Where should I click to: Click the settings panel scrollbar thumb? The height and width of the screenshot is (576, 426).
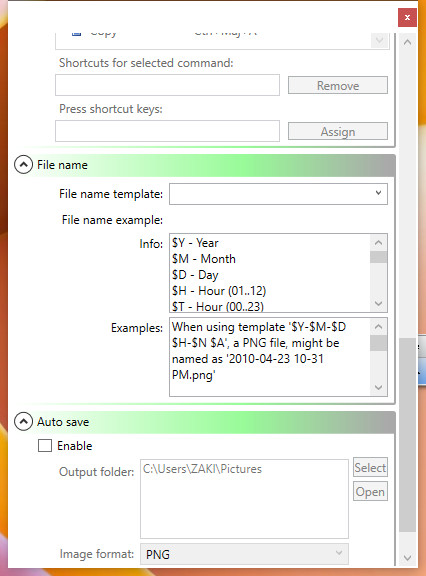pos(407,435)
